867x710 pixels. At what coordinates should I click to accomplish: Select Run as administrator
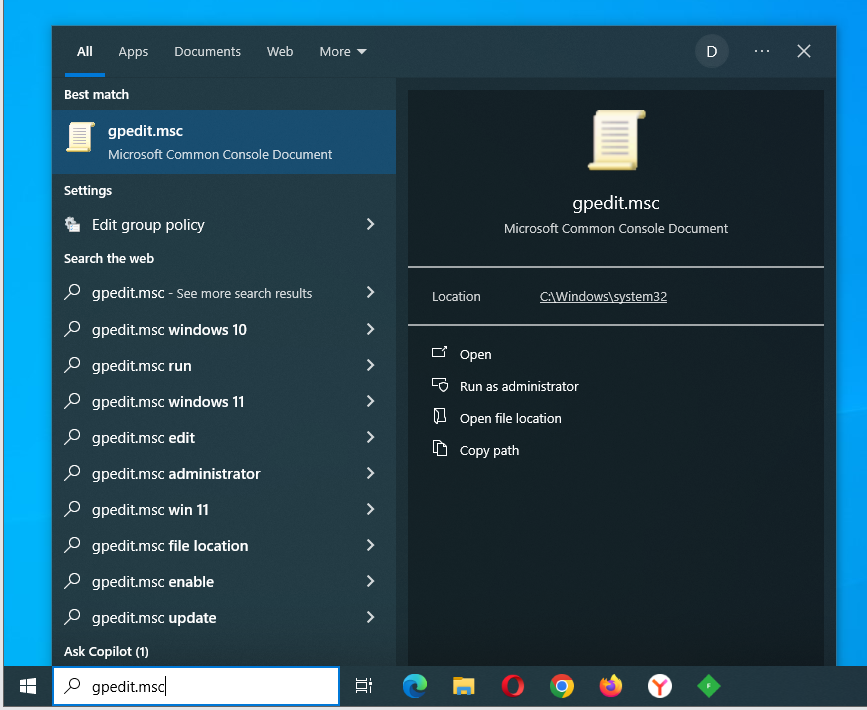518,386
